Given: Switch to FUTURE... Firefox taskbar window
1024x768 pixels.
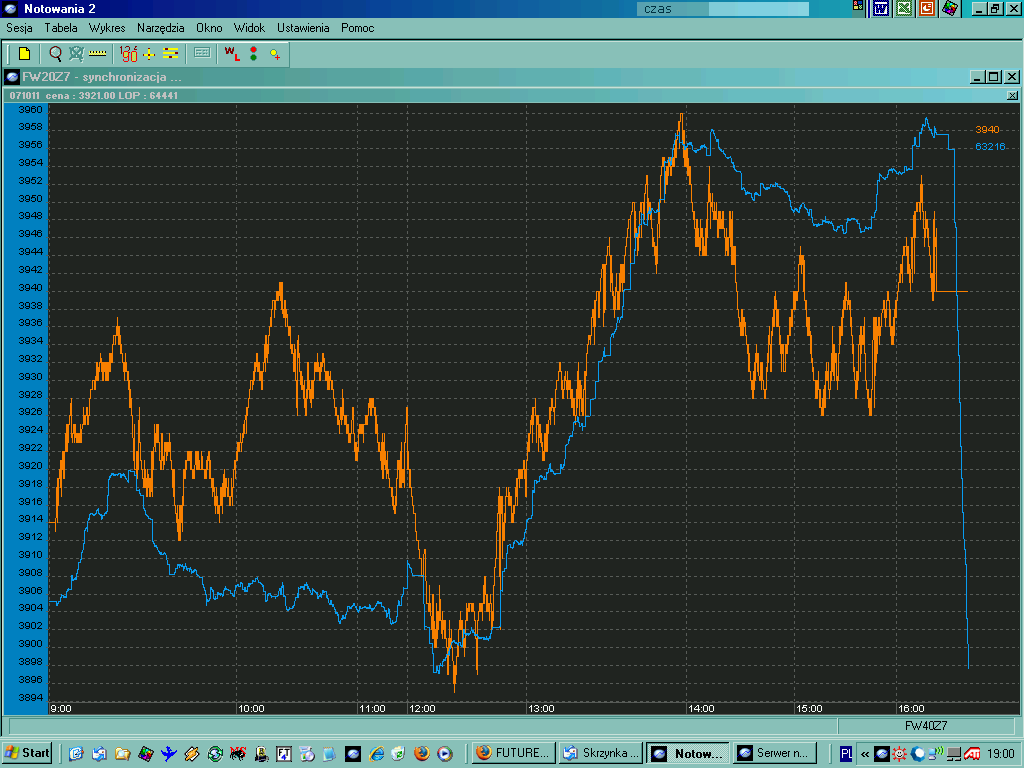Looking at the screenshot, I should 513,753.
